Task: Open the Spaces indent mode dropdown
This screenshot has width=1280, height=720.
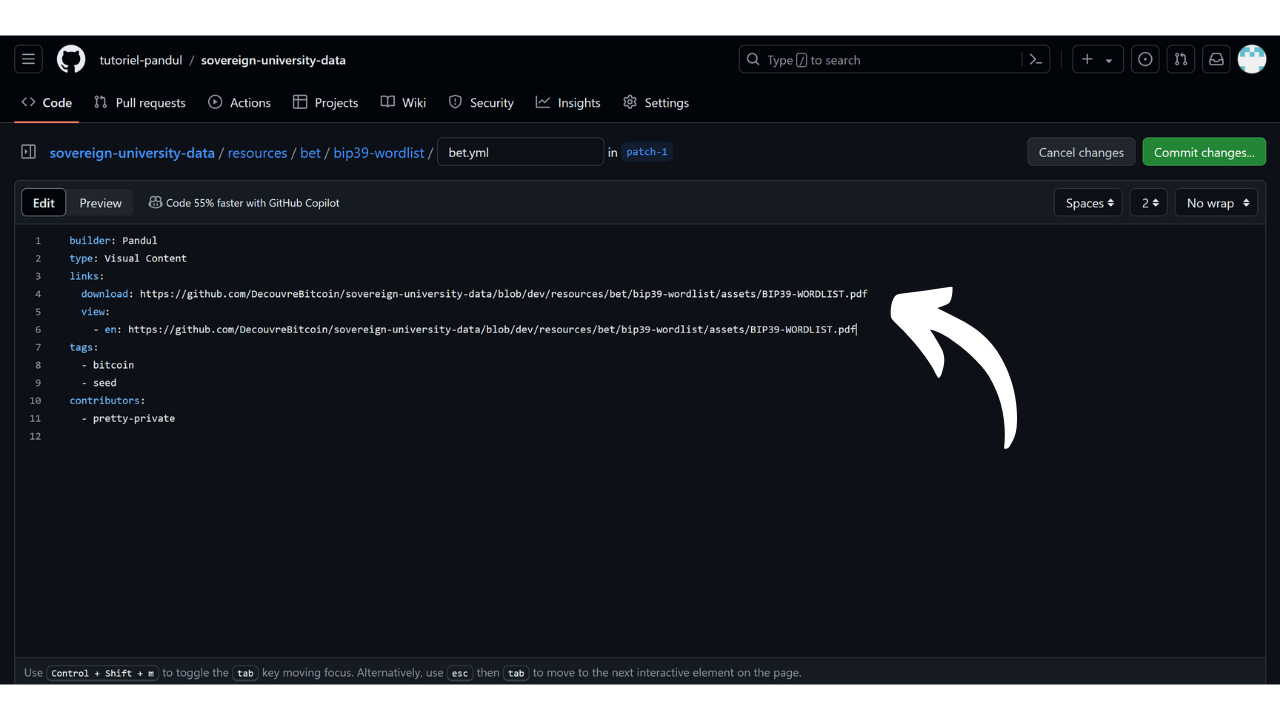Action: click(x=1088, y=203)
